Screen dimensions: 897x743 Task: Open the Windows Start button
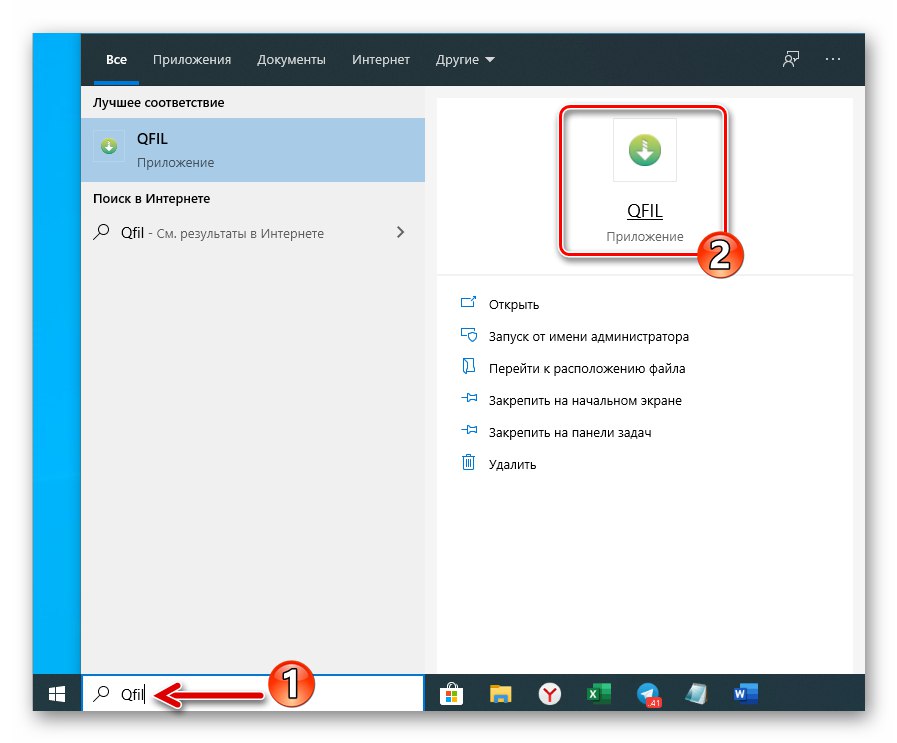57,694
